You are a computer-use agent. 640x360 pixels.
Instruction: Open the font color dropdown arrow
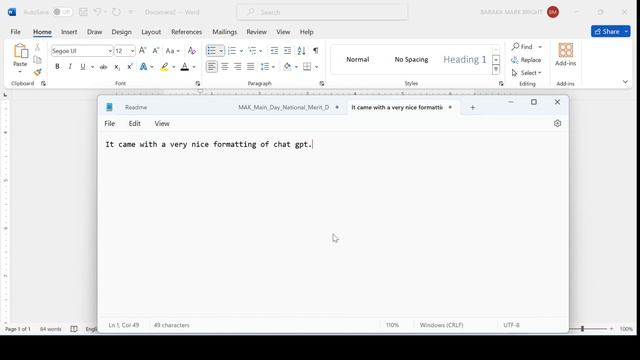(x=194, y=67)
